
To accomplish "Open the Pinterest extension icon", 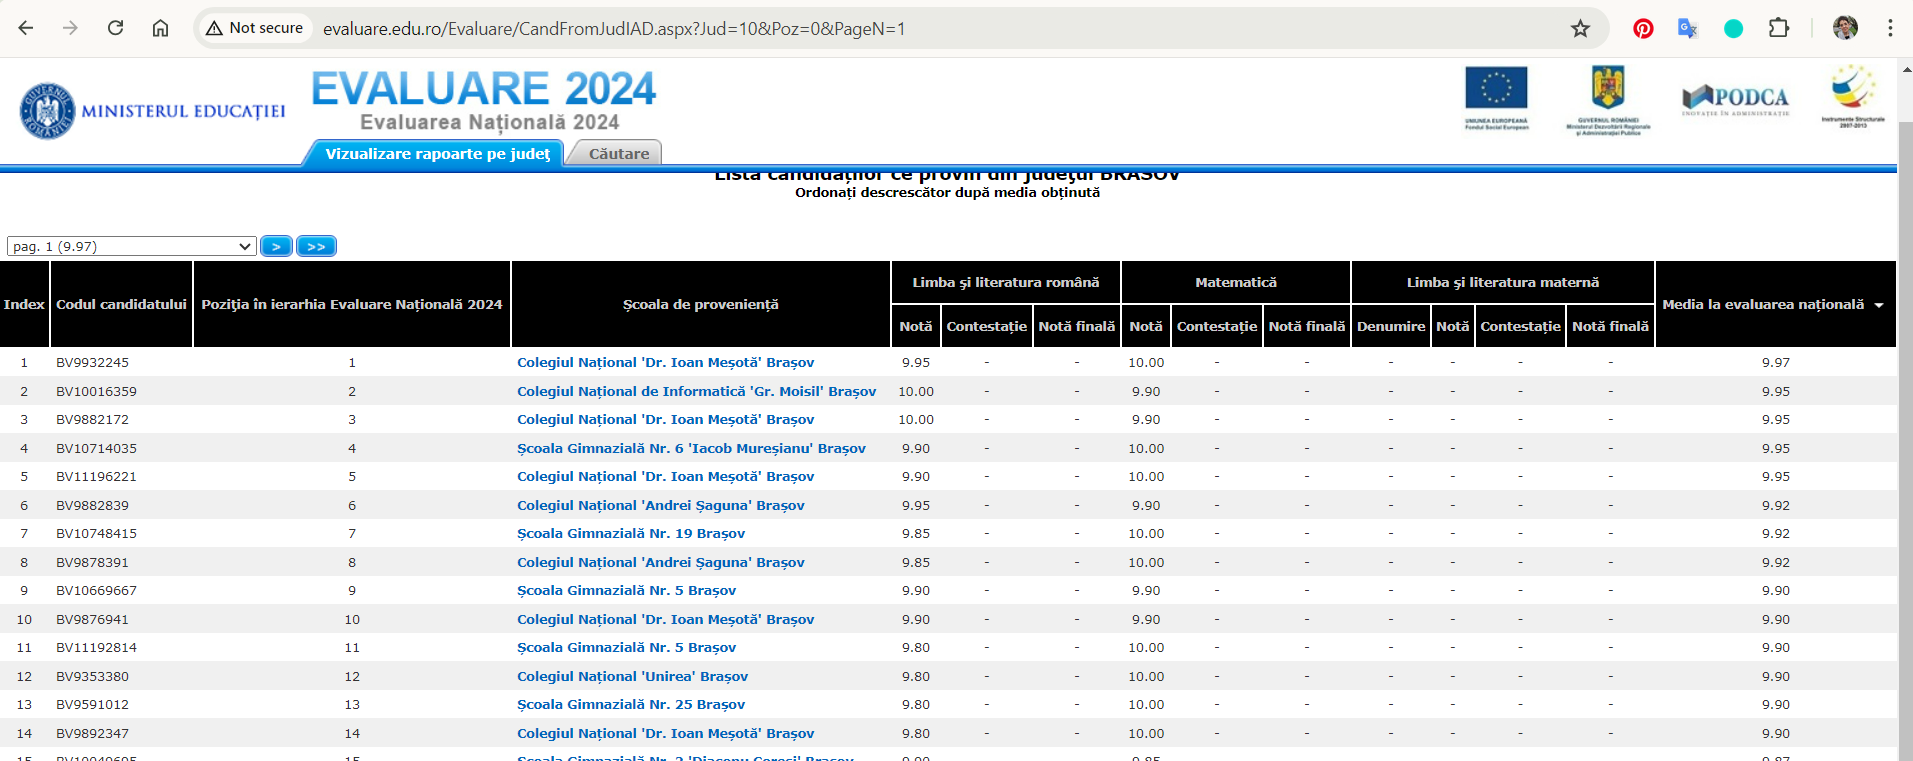I will (x=1643, y=28).
